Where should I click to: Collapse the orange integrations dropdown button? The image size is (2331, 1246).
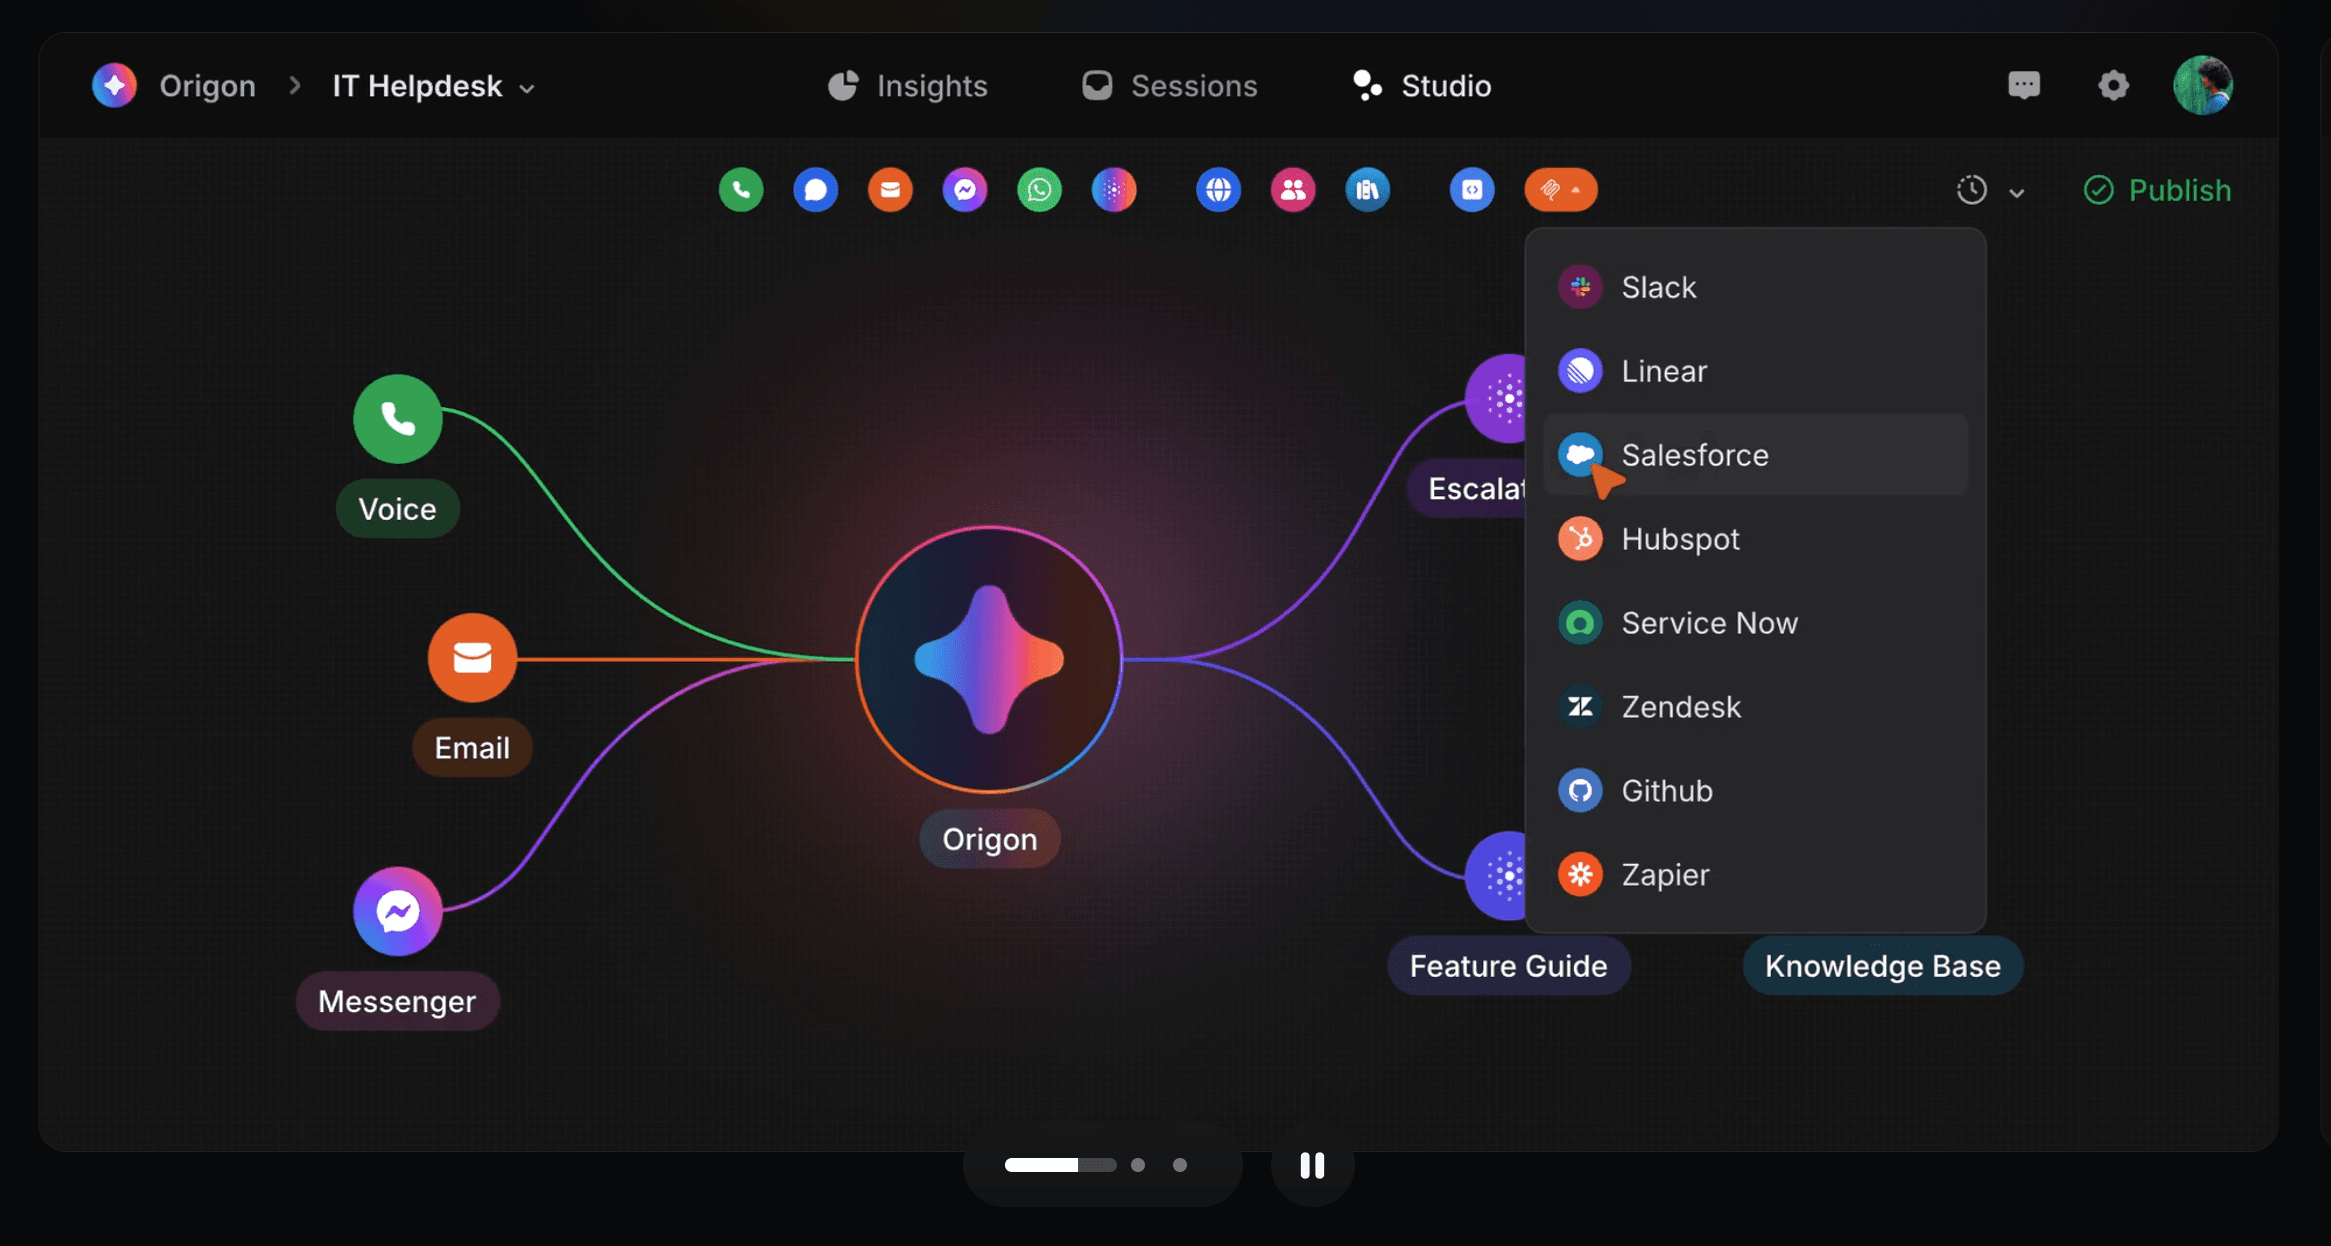1560,190
